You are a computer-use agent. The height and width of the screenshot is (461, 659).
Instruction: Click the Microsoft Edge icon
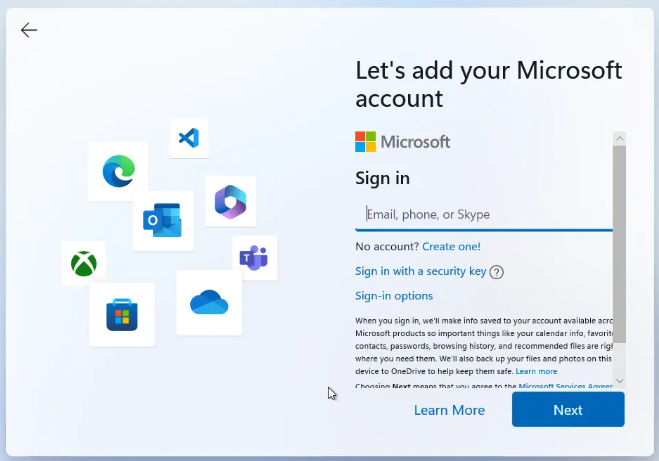tap(119, 171)
